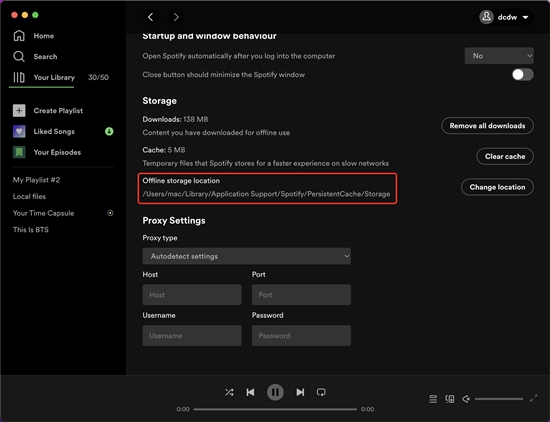Click the Port input field
Viewport: 550px width, 422px height.
[x=301, y=295]
